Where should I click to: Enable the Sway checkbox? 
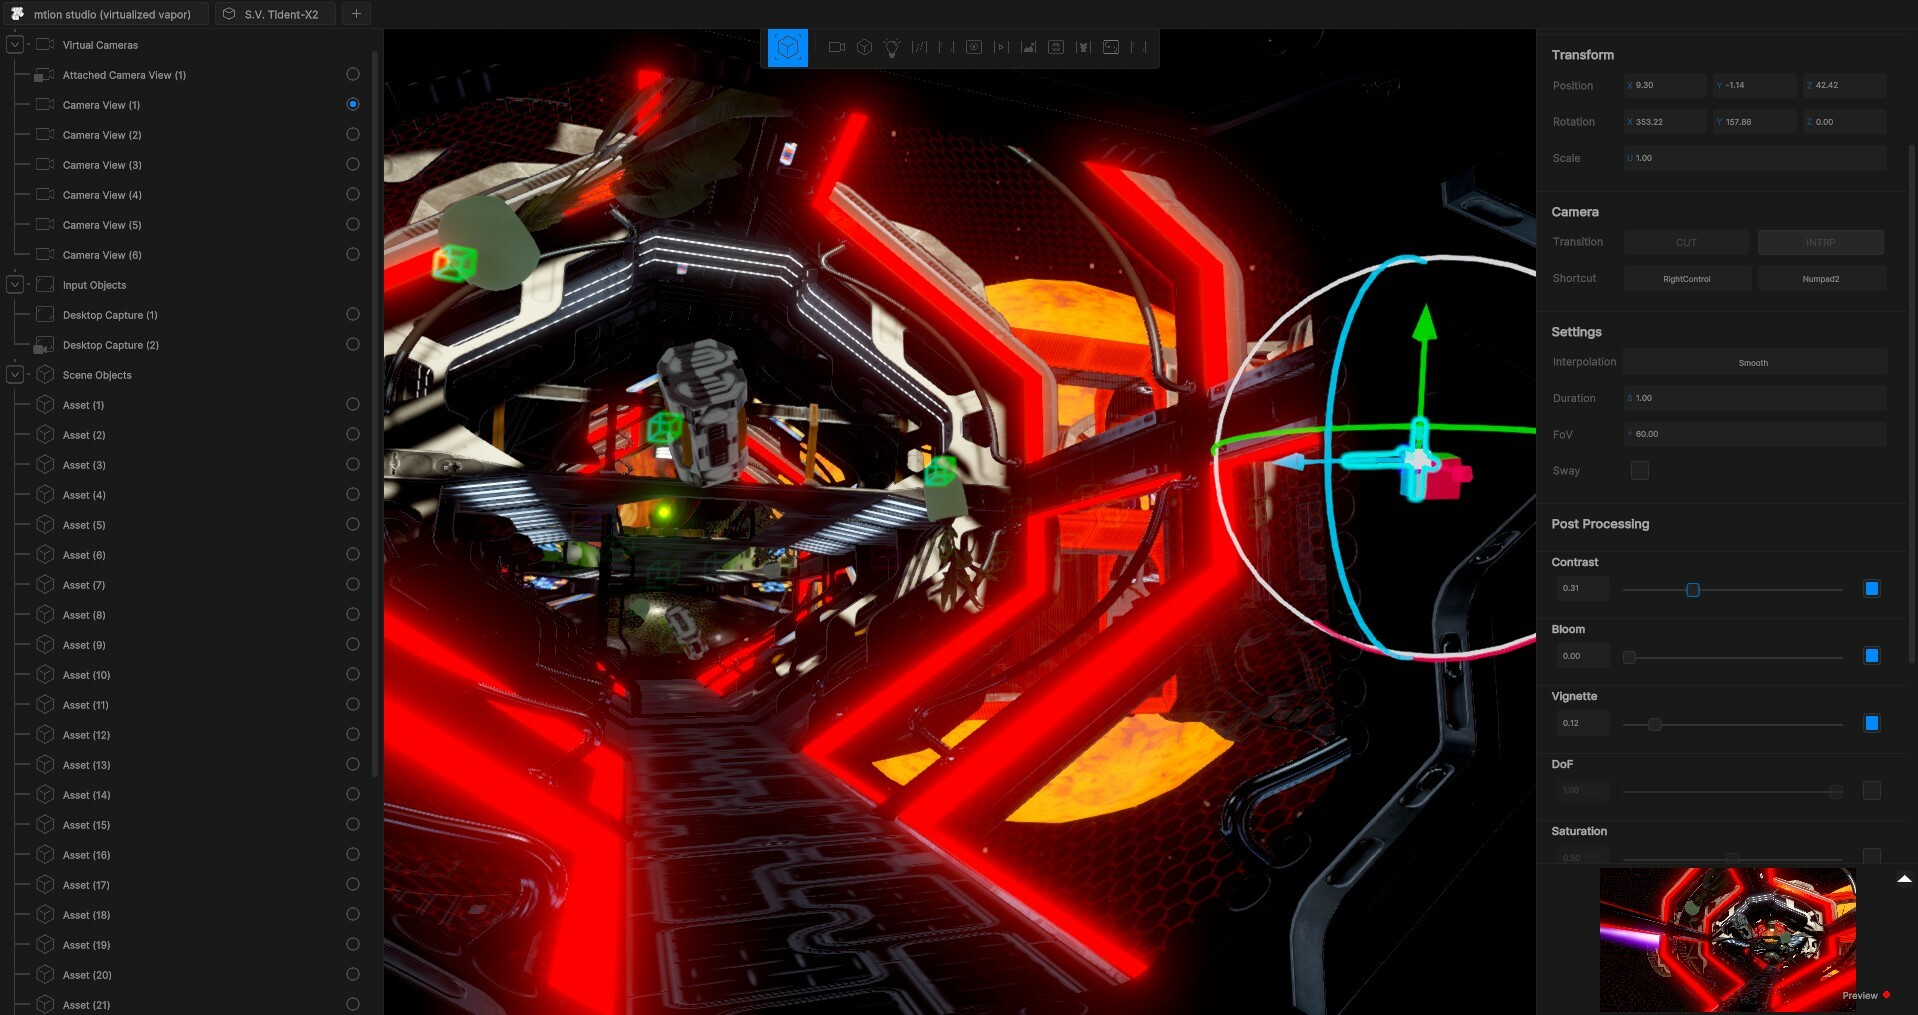1640,470
